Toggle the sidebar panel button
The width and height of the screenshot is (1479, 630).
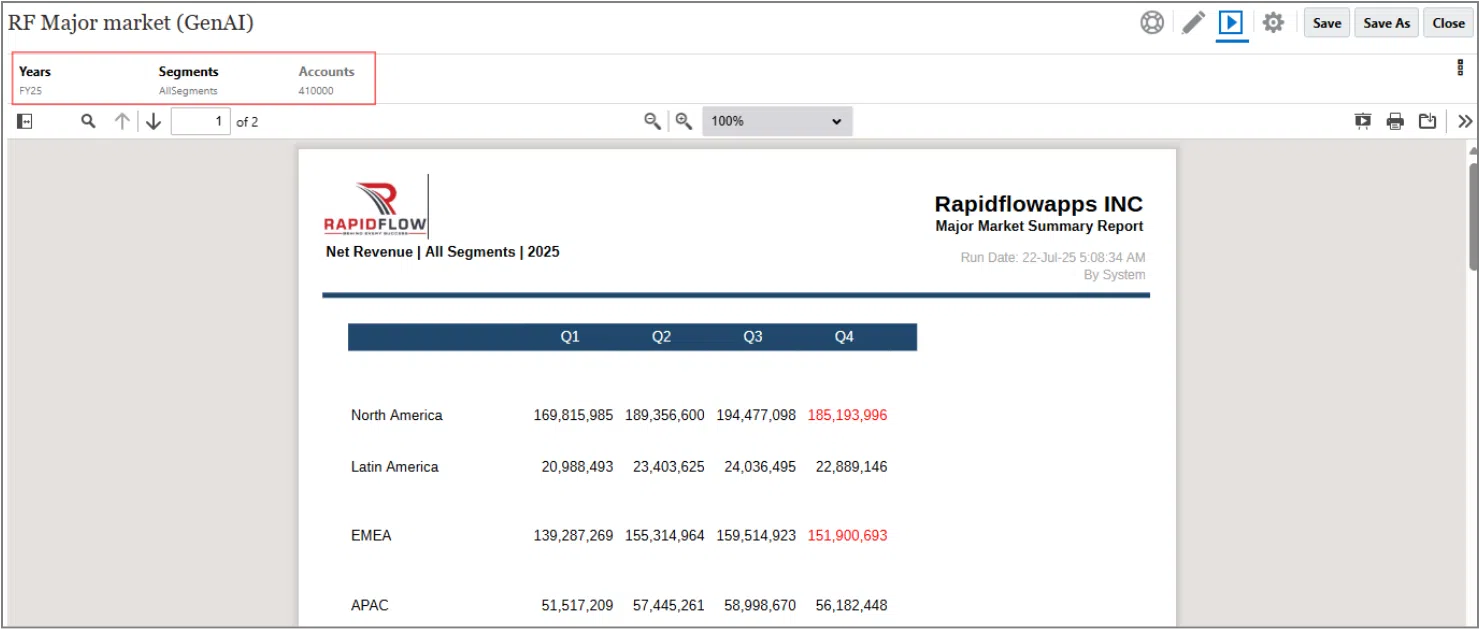tap(25, 121)
